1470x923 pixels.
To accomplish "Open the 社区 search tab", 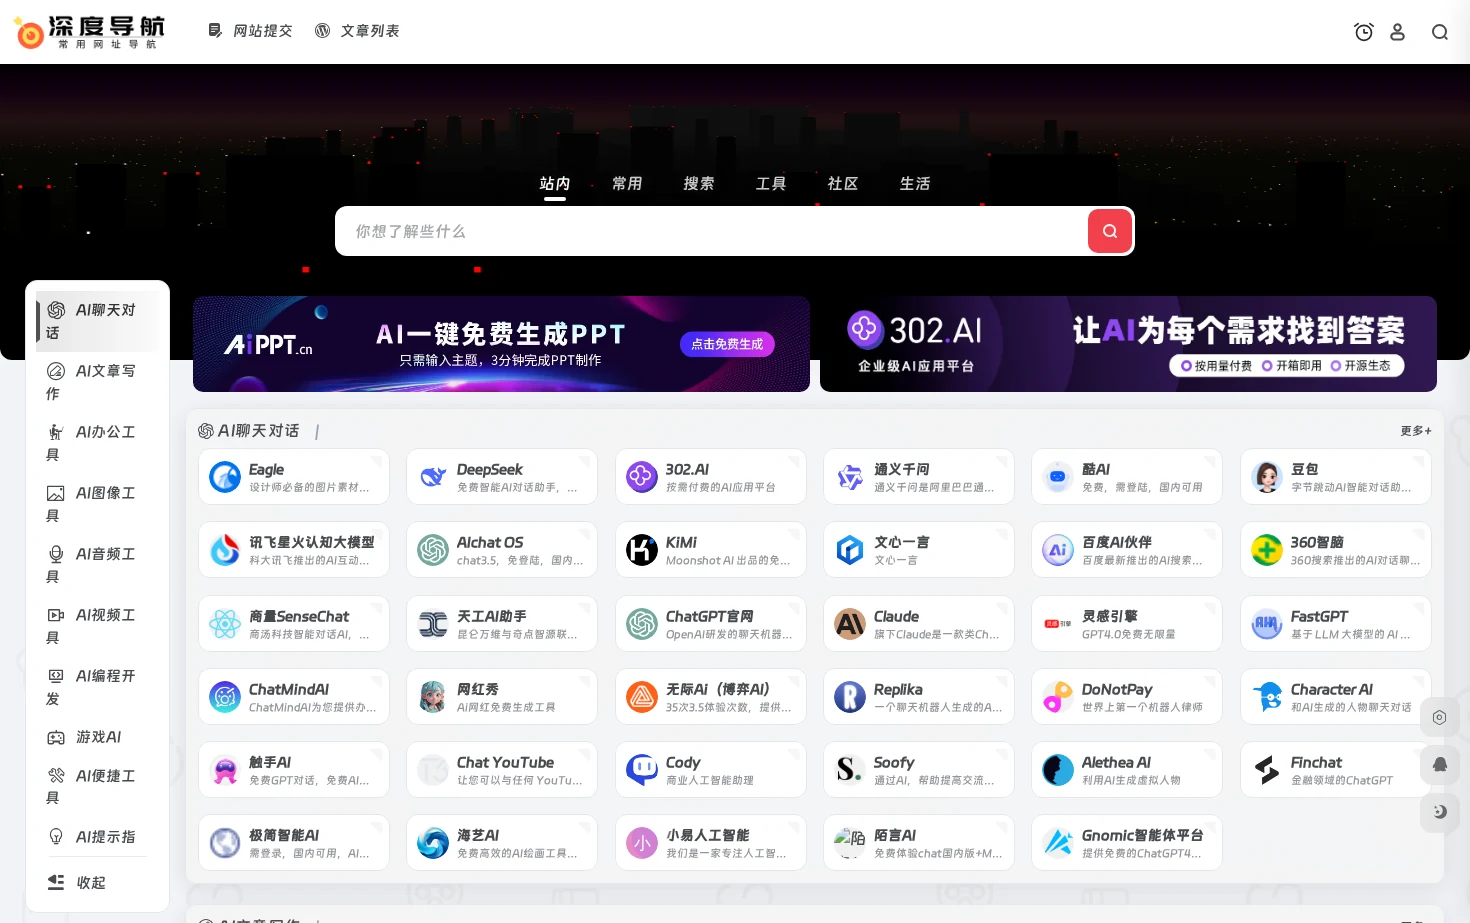I will click(843, 184).
